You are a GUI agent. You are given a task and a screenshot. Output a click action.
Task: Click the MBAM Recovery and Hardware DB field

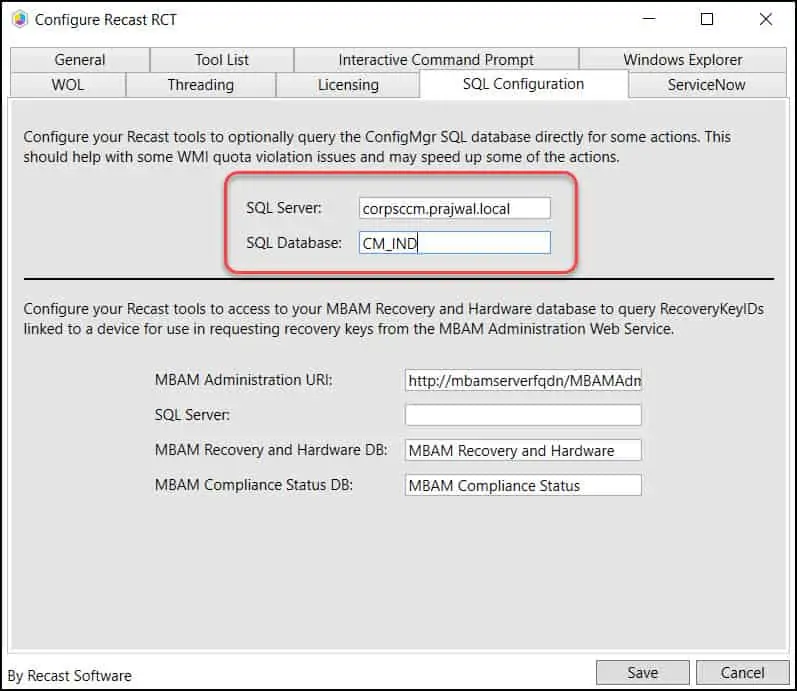pyautogui.click(x=523, y=450)
